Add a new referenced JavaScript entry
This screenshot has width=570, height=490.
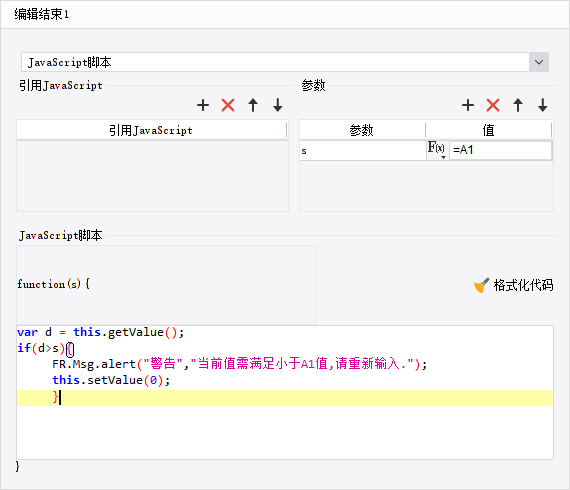203,105
